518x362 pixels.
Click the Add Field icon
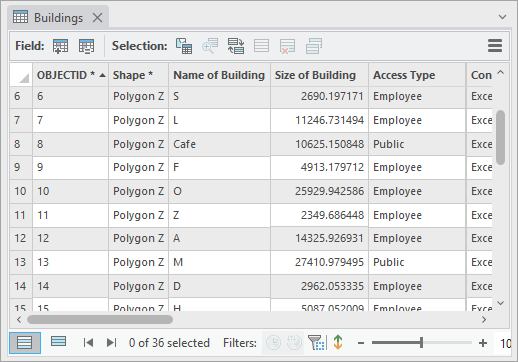coord(60,46)
